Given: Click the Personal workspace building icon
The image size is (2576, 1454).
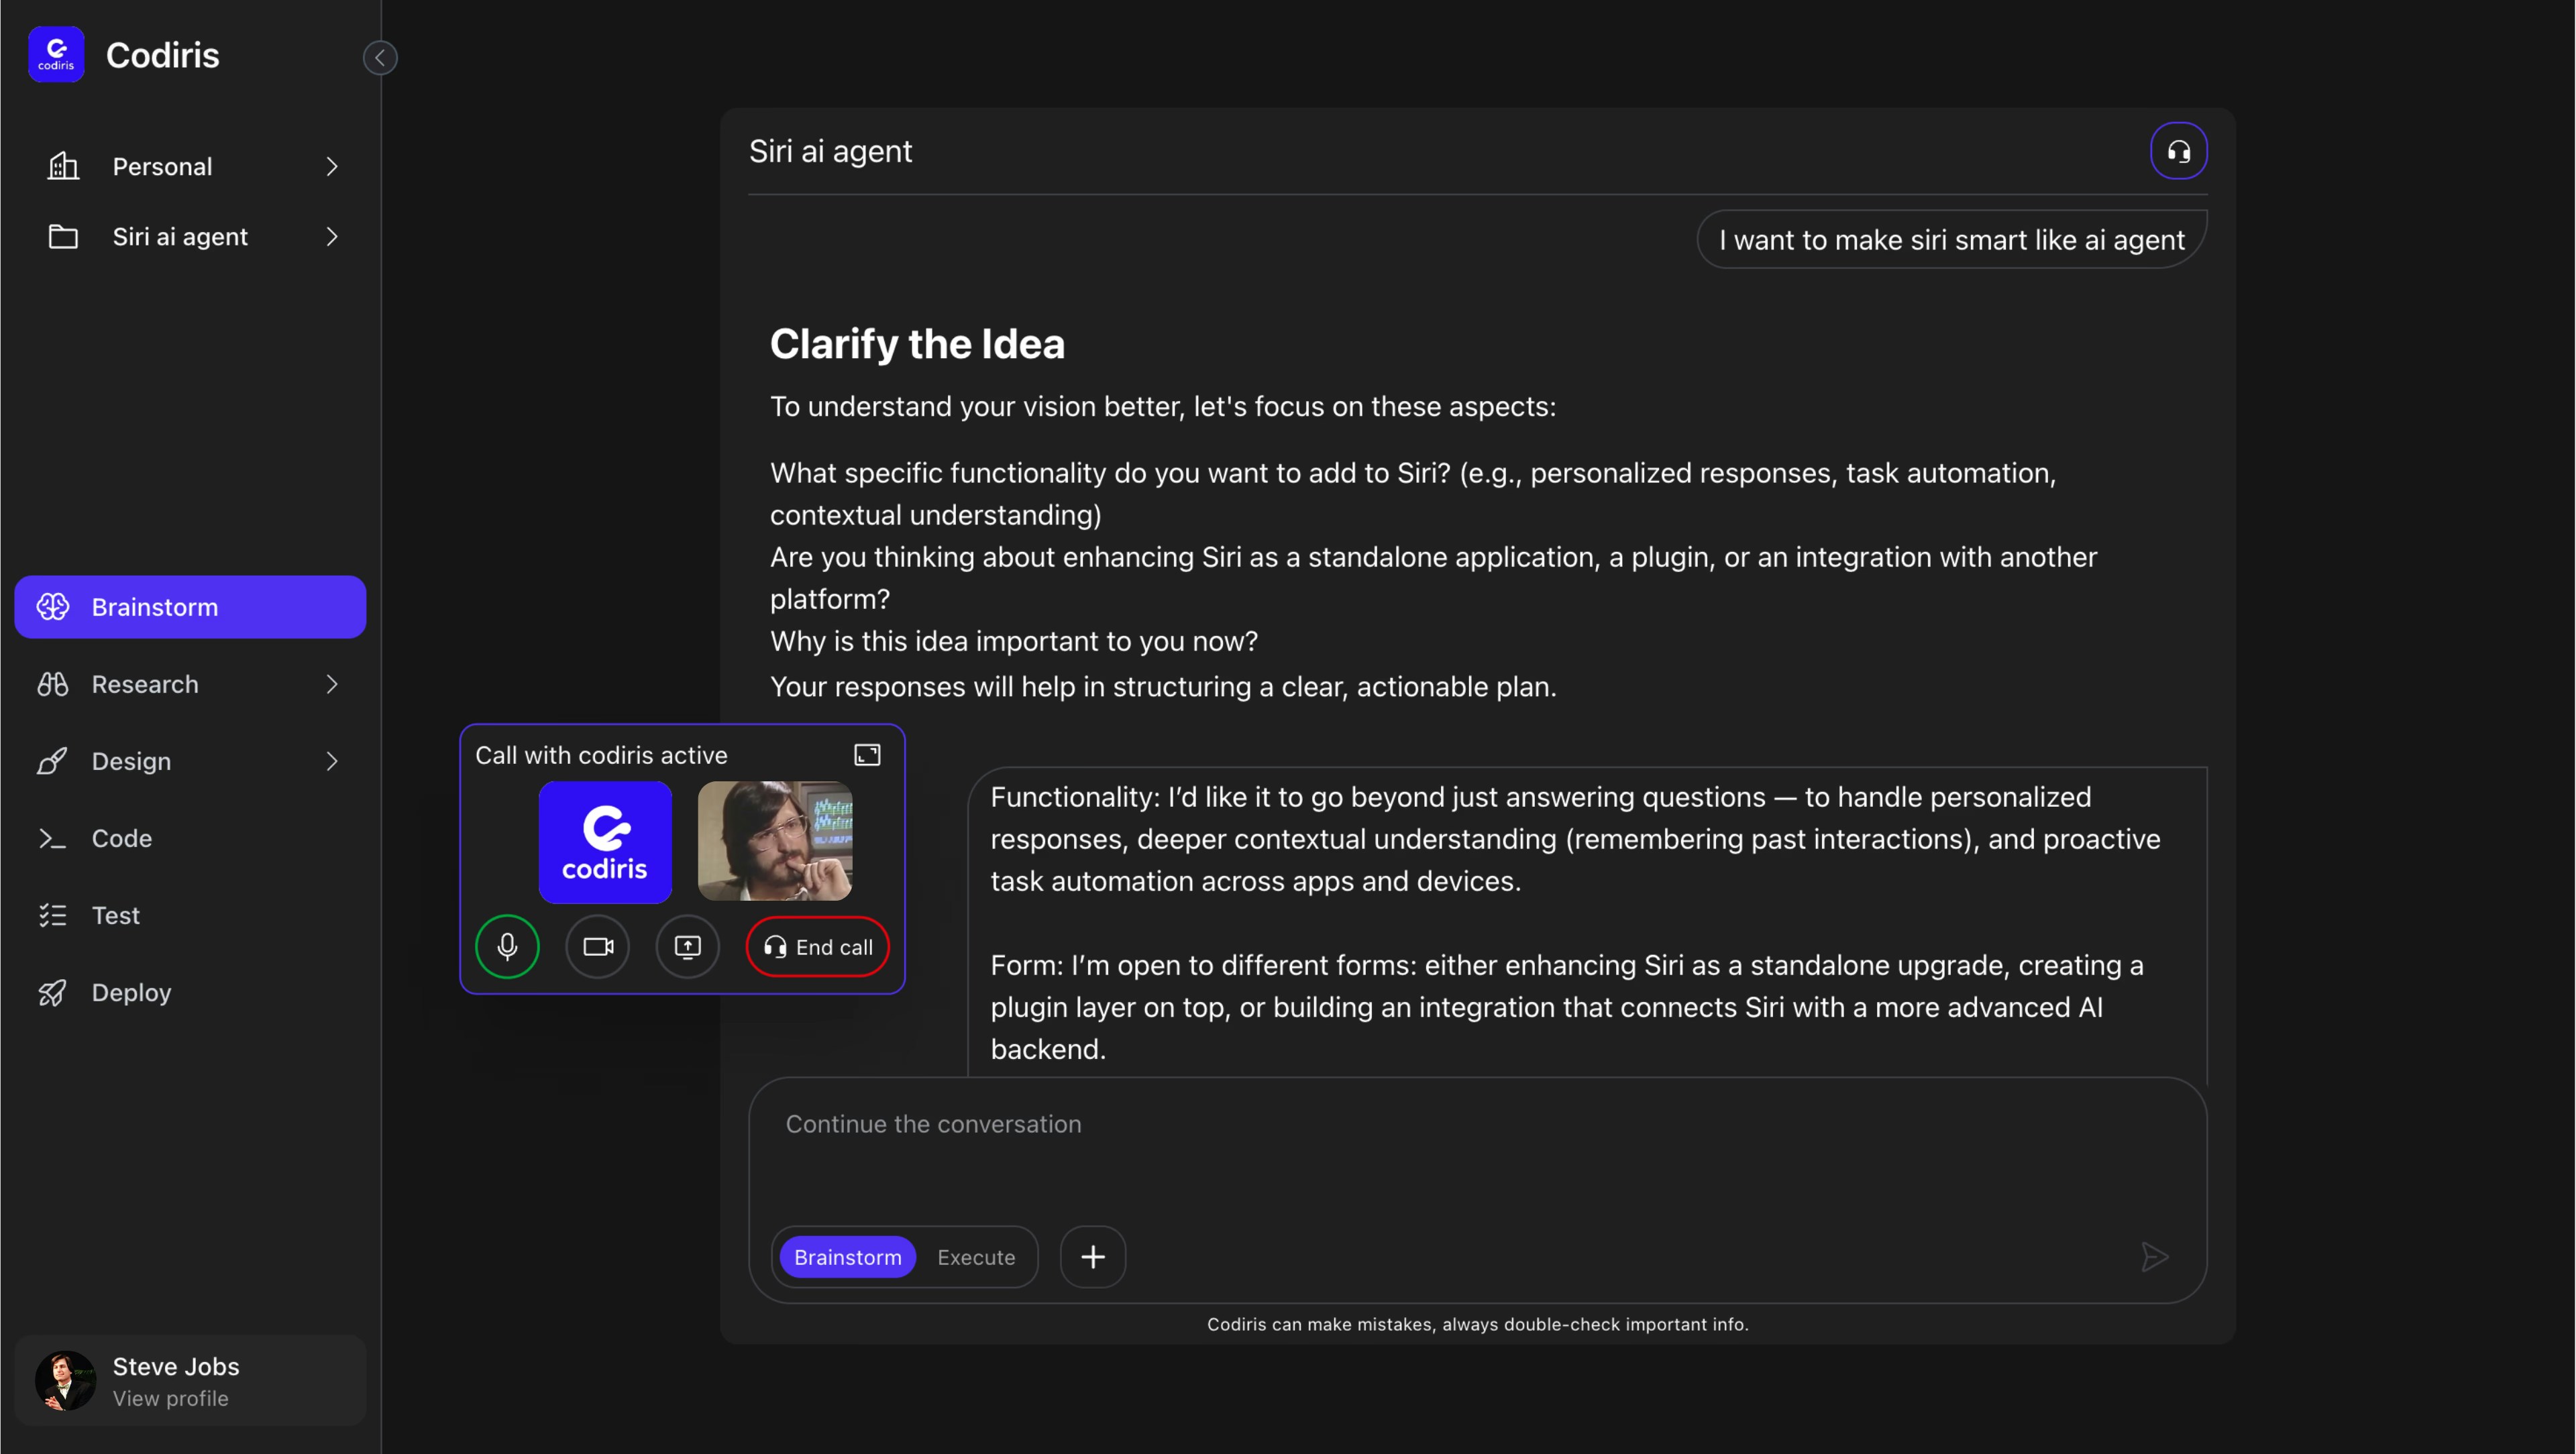Looking at the screenshot, I should (63, 166).
